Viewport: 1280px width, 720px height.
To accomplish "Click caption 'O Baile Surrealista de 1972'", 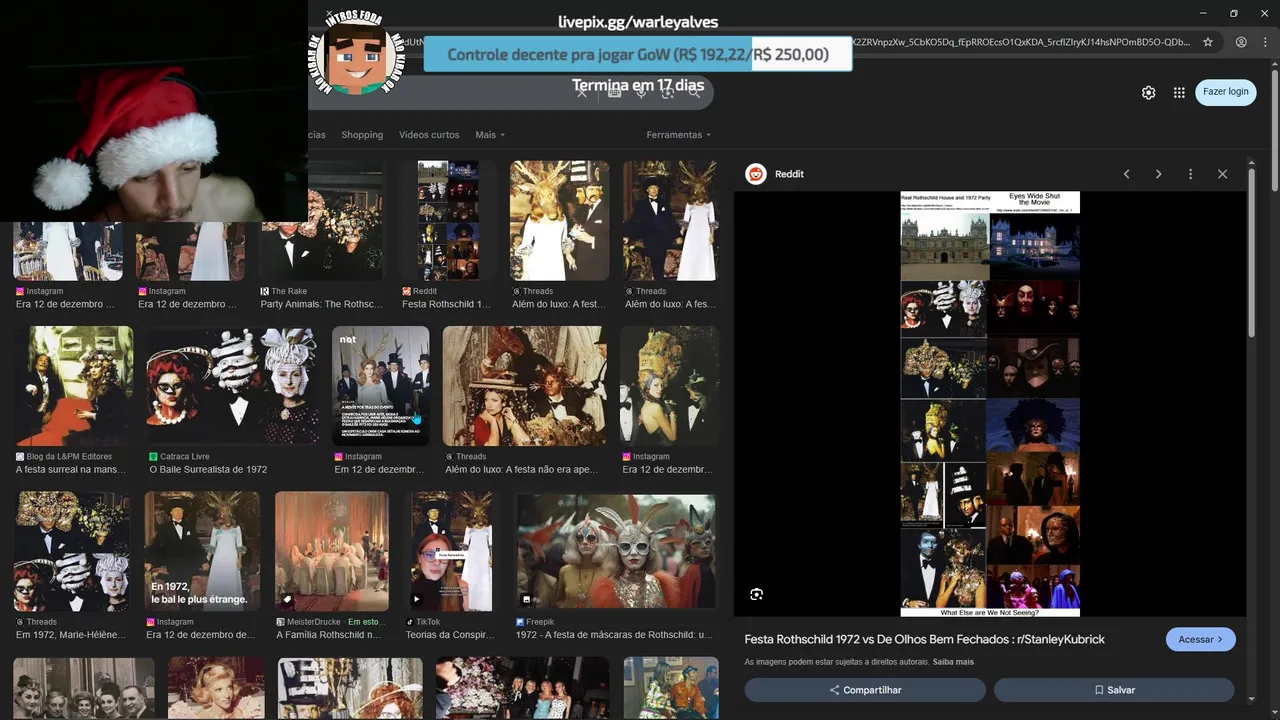I will (209, 470).
